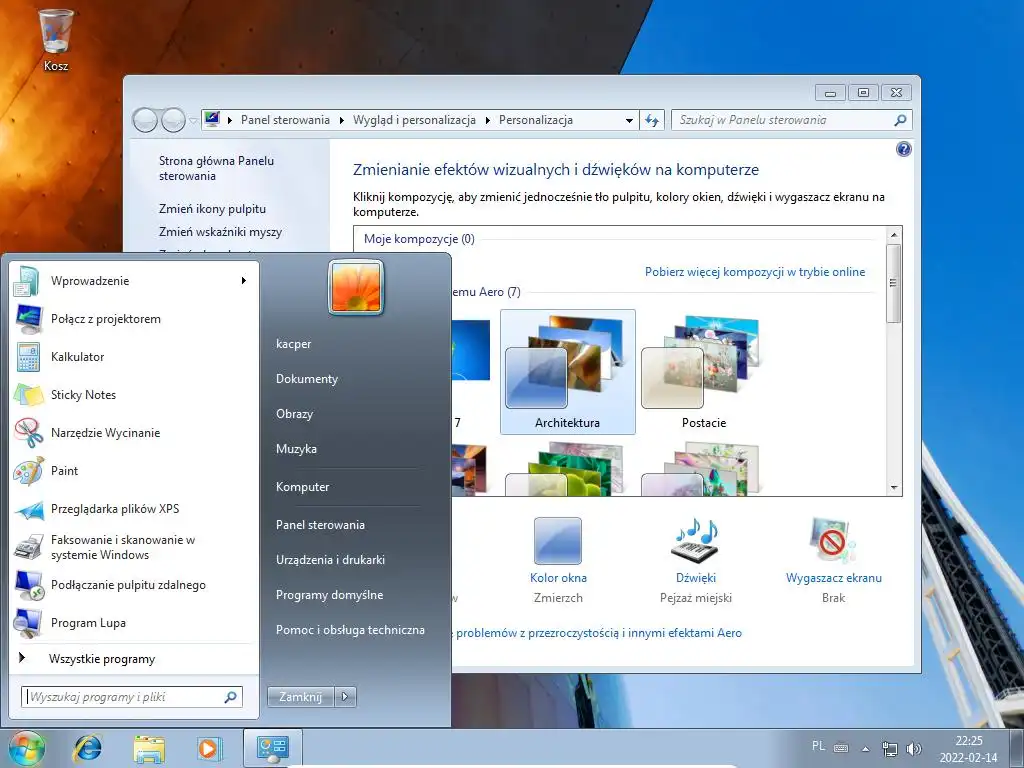This screenshot has width=1024, height=768.
Task: Launch Program Lupa magnifier icon
Action: 27,623
